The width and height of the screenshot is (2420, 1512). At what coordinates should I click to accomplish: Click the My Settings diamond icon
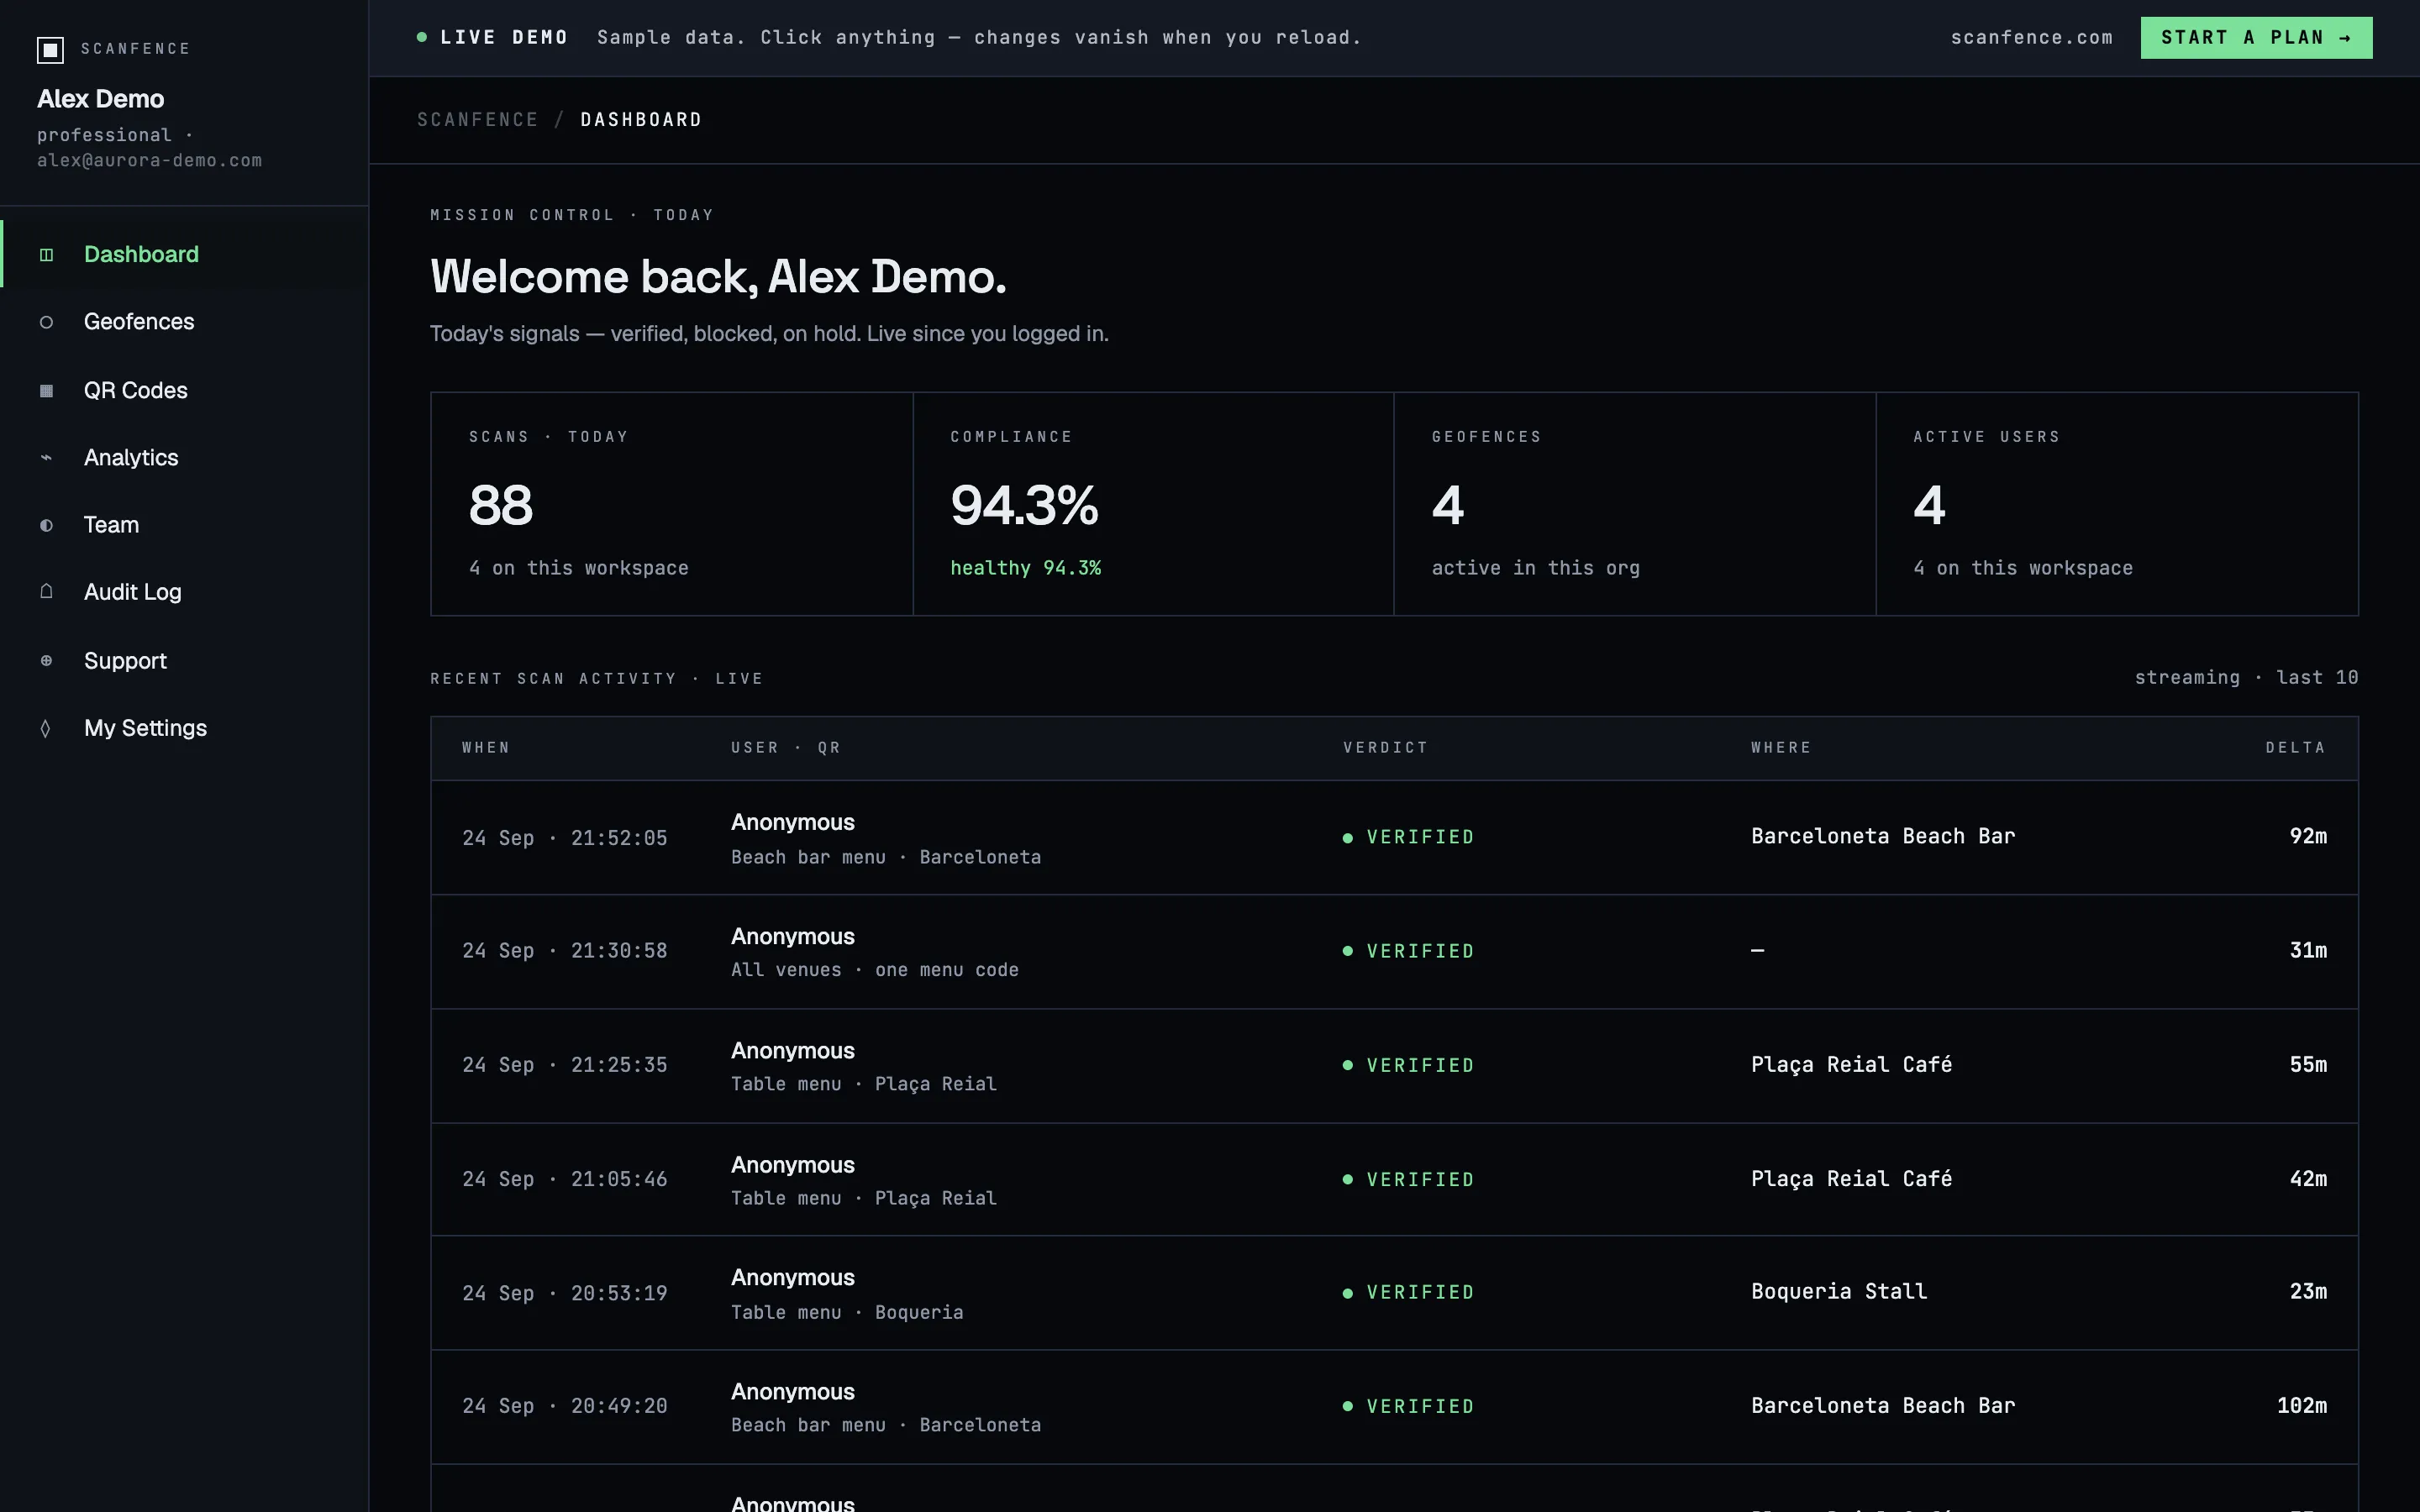46,729
